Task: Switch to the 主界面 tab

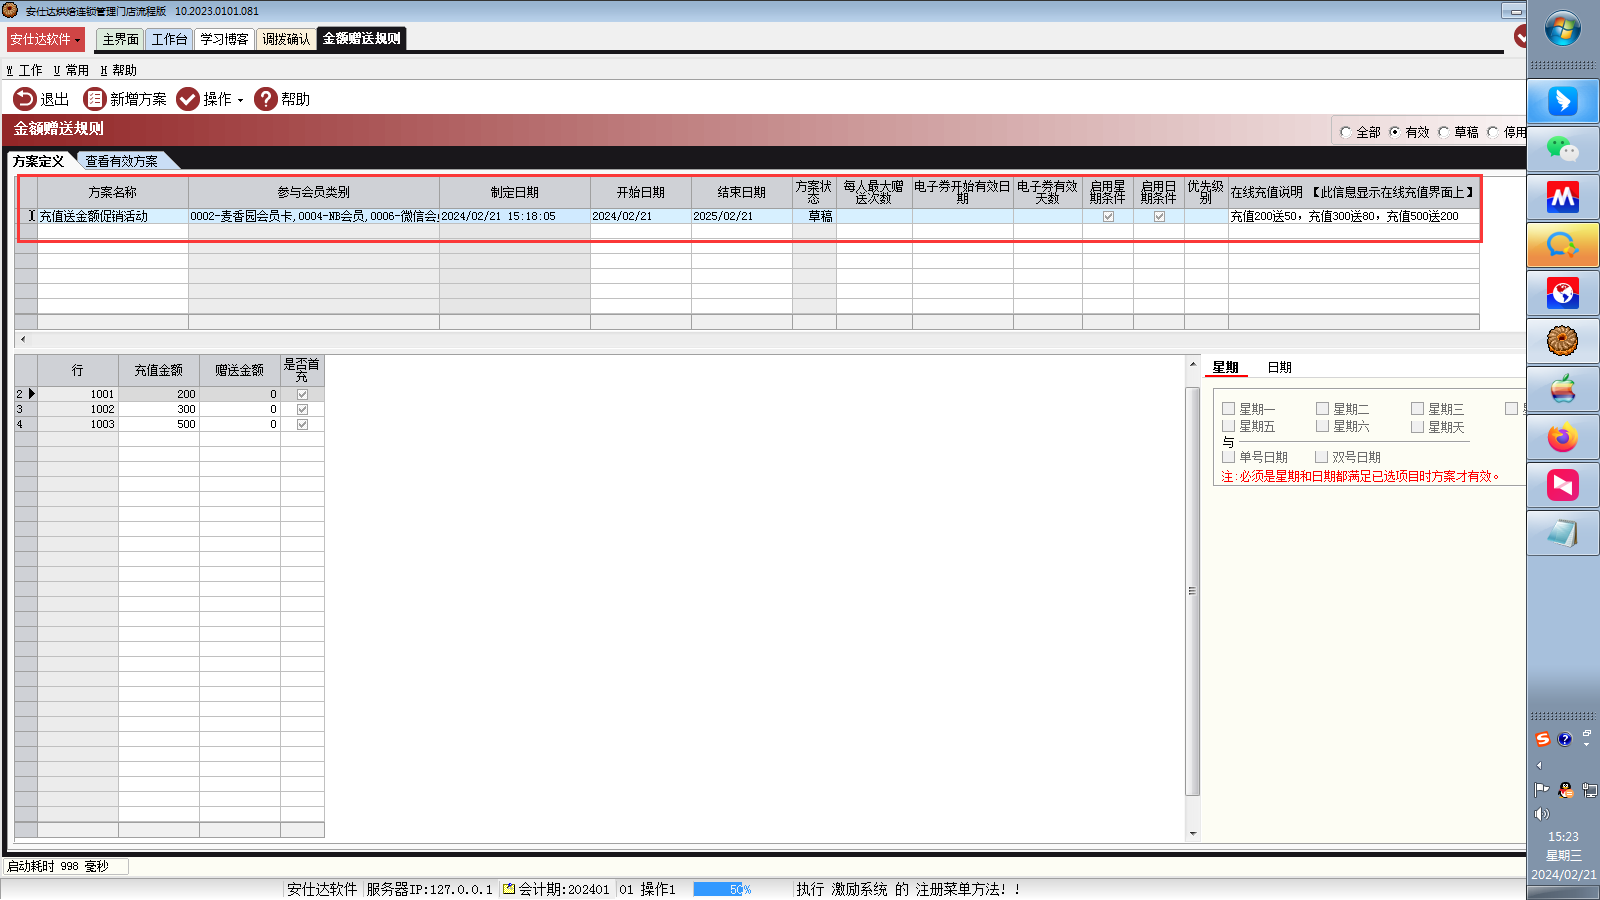Action: point(121,39)
